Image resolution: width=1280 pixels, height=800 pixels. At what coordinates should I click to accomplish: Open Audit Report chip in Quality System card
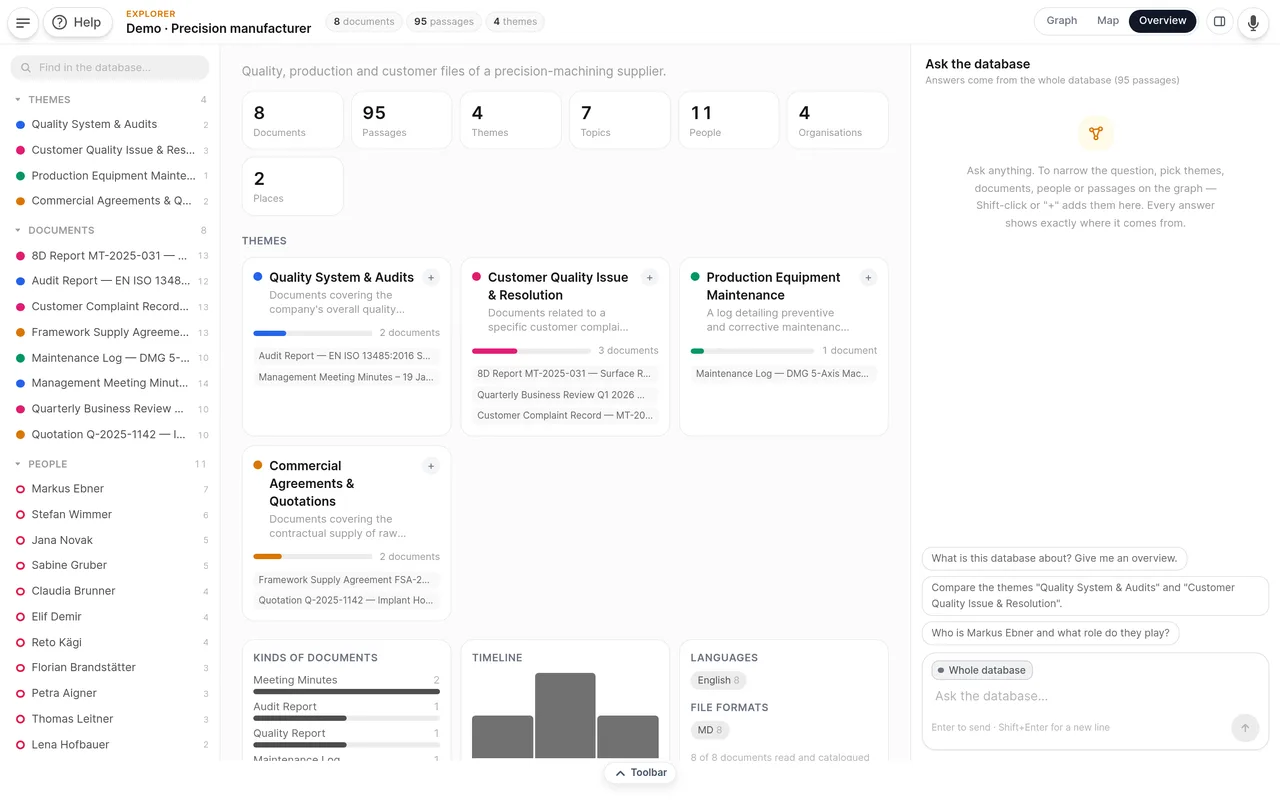click(x=345, y=356)
